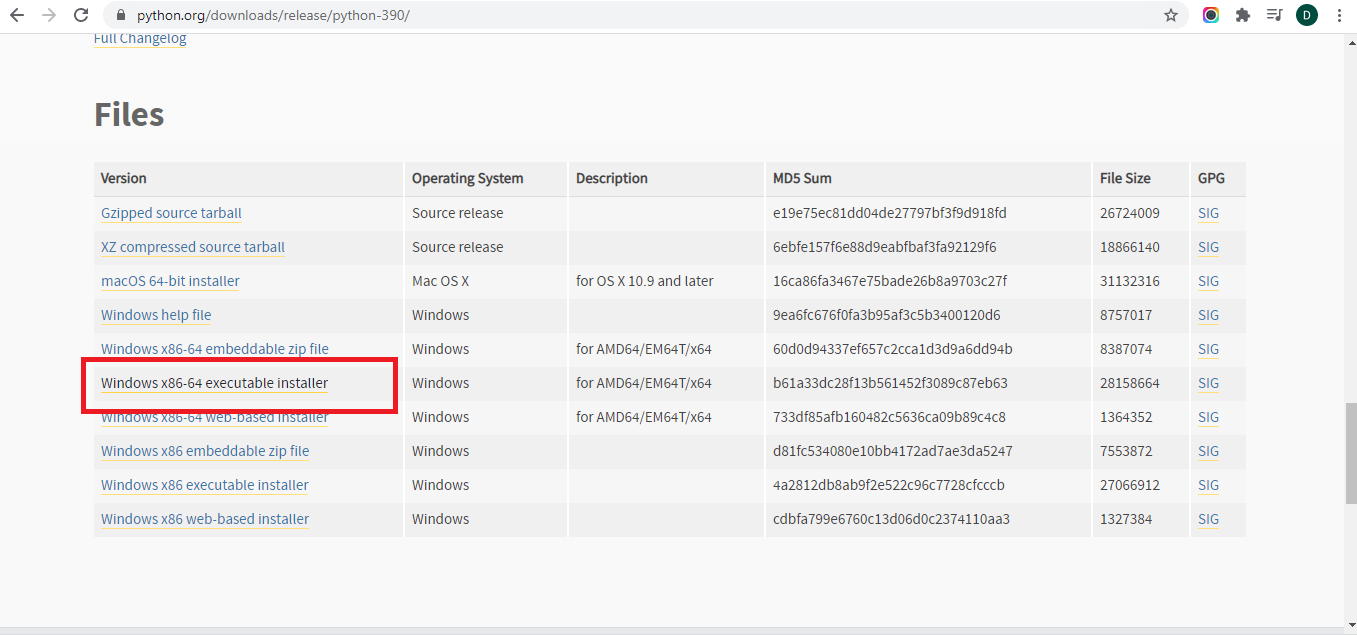Click MD5 sum e19e75ec81dd04de27797bf3f9d918fd
The height and width of the screenshot is (635, 1357).
890,213
